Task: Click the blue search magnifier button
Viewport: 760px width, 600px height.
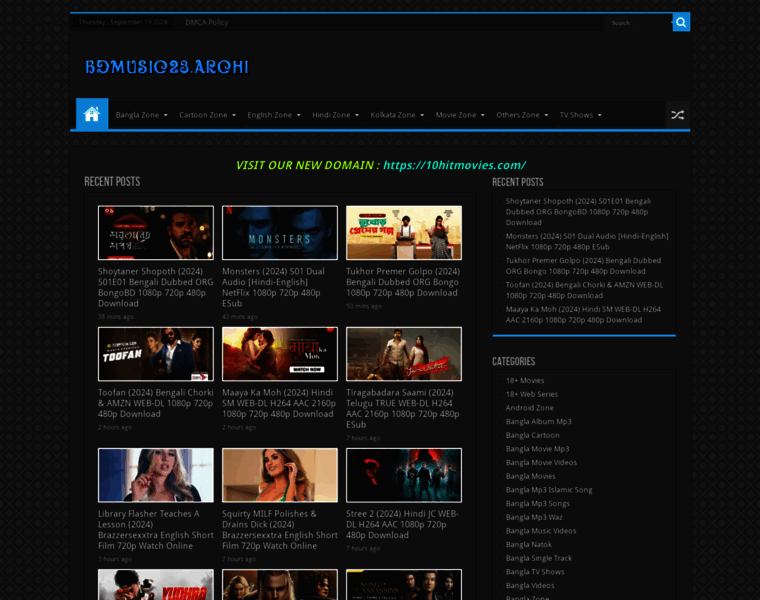Action: coord(681,22)
